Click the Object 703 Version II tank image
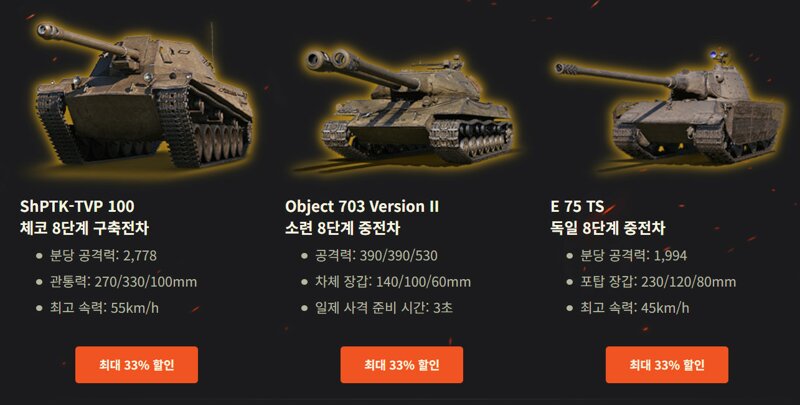The height and width of the screenshot is (405, 800). coord(411,106)
